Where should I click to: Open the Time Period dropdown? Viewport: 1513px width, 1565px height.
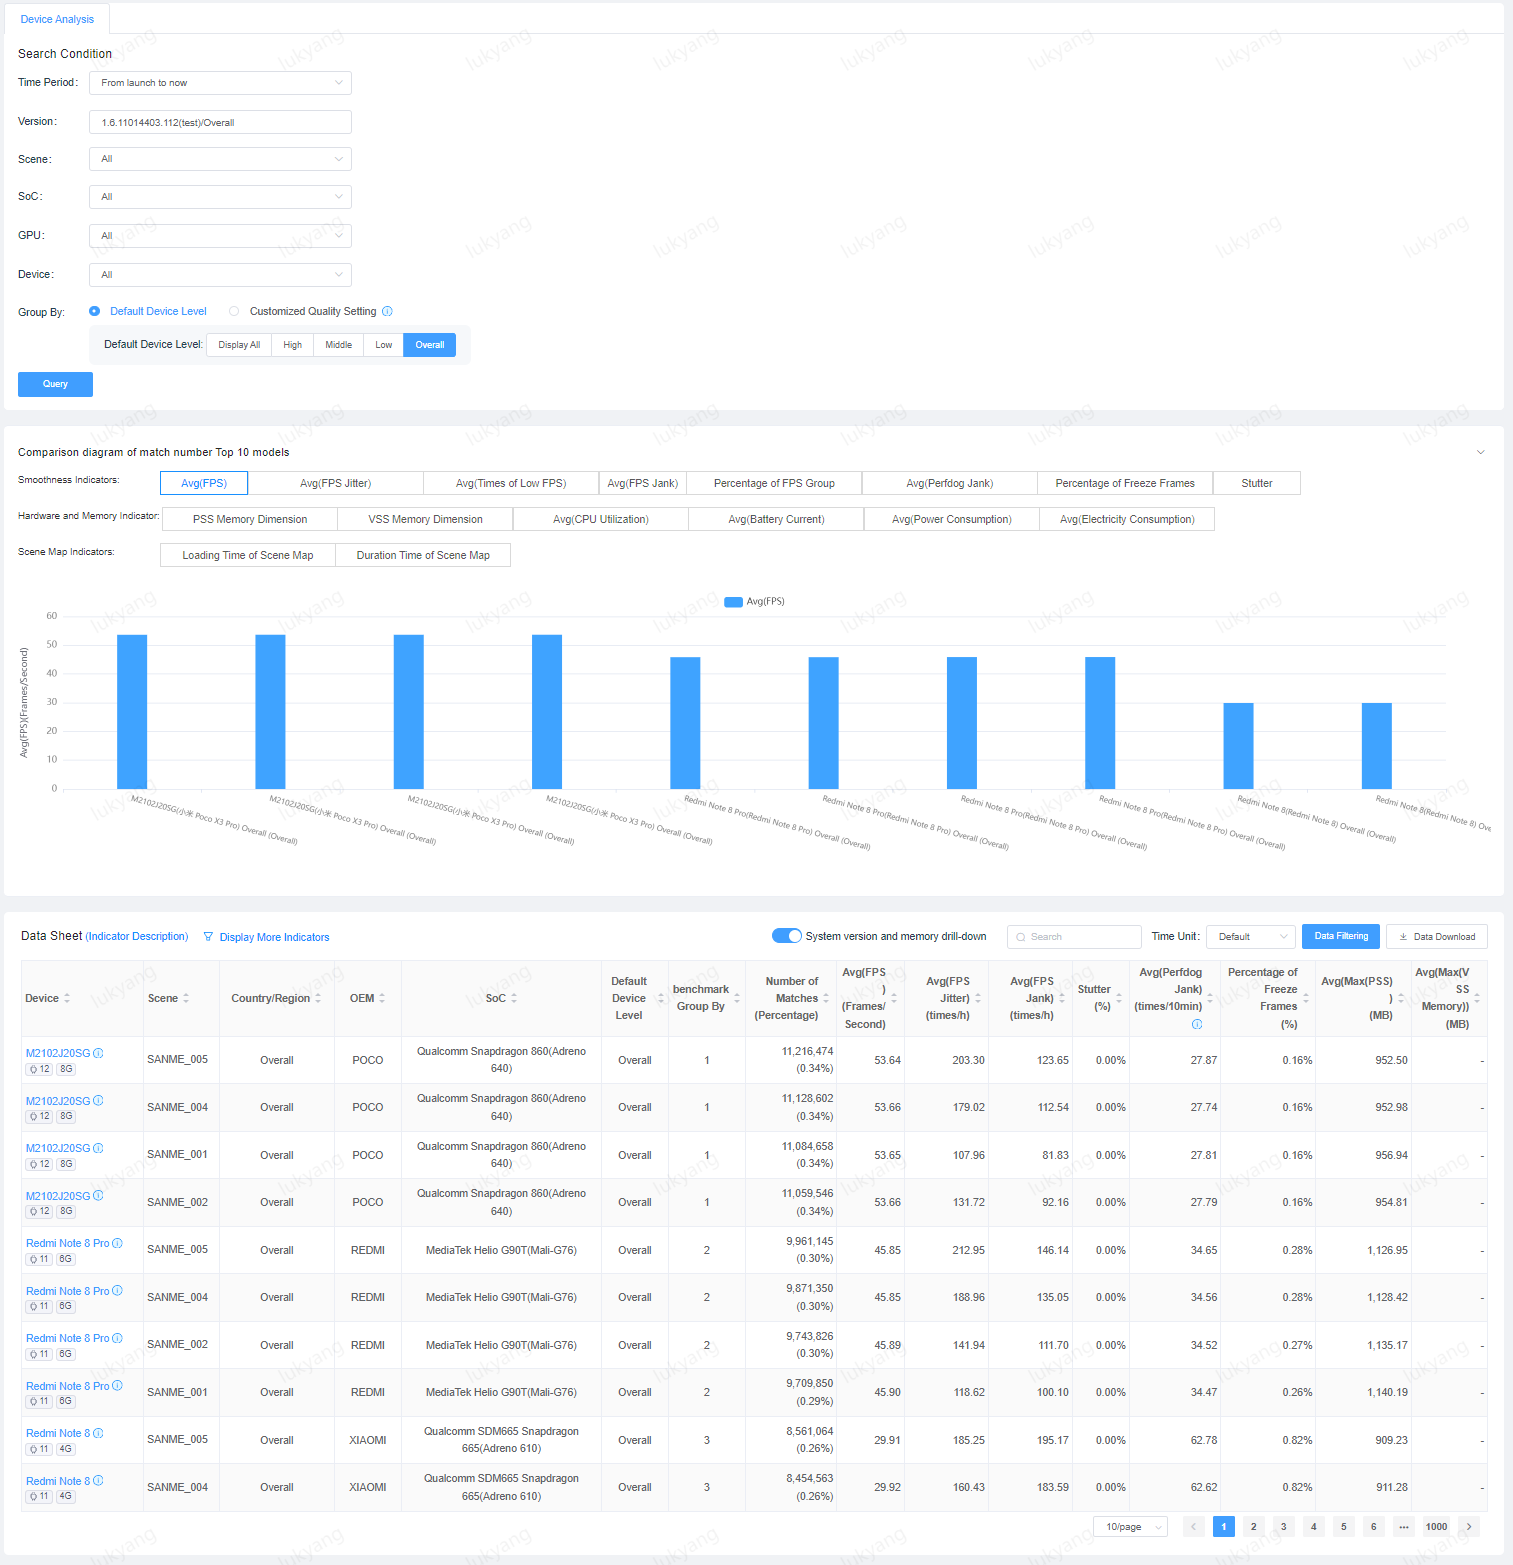tap(220, 83)
